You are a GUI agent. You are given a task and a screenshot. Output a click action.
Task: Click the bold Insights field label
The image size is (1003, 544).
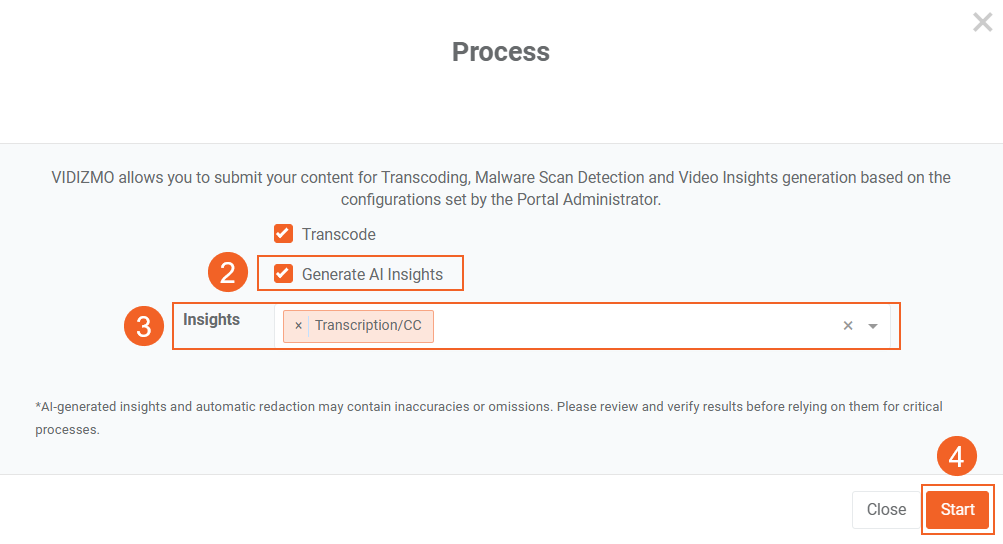pyautogui.click(x=212, y=320)
